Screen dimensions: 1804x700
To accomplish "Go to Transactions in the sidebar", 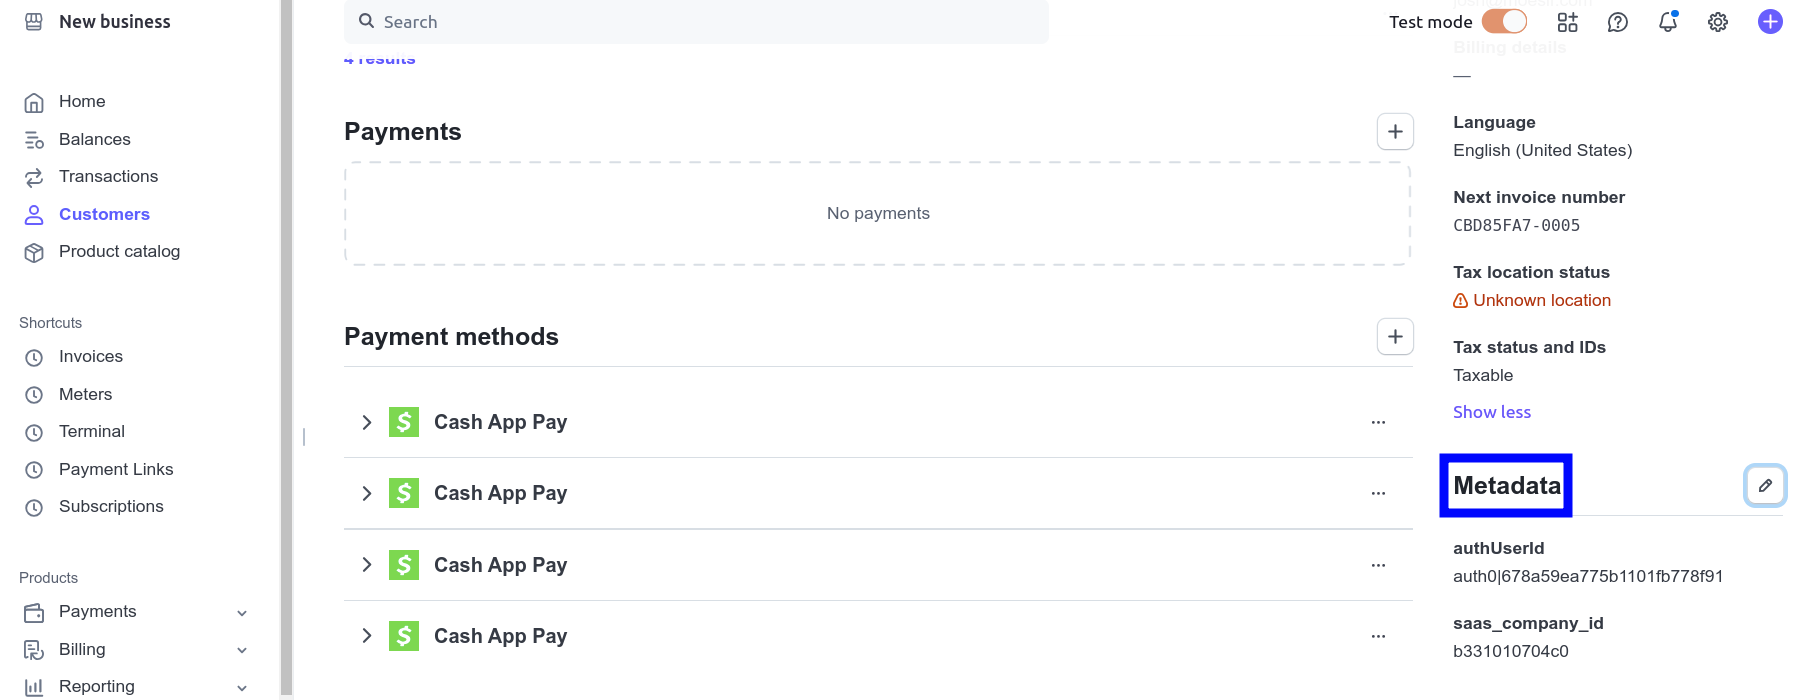I will [x=108, y=177].
